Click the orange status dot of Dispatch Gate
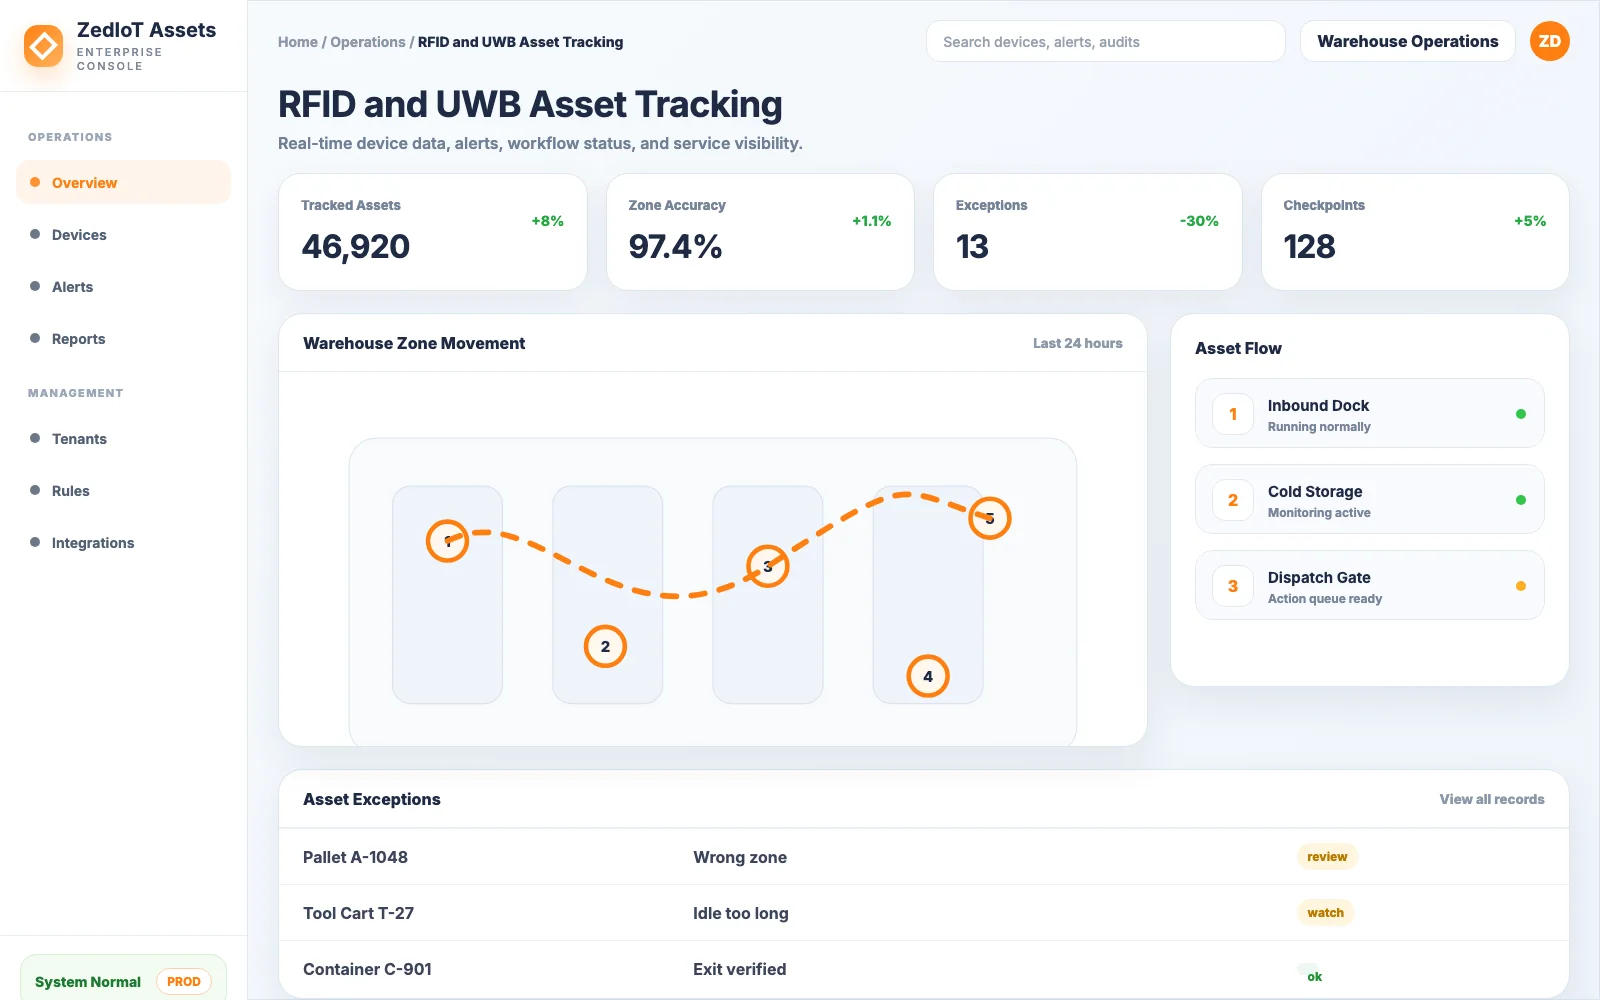This screenshot has width=1600, height=1000. (1520, 586)
